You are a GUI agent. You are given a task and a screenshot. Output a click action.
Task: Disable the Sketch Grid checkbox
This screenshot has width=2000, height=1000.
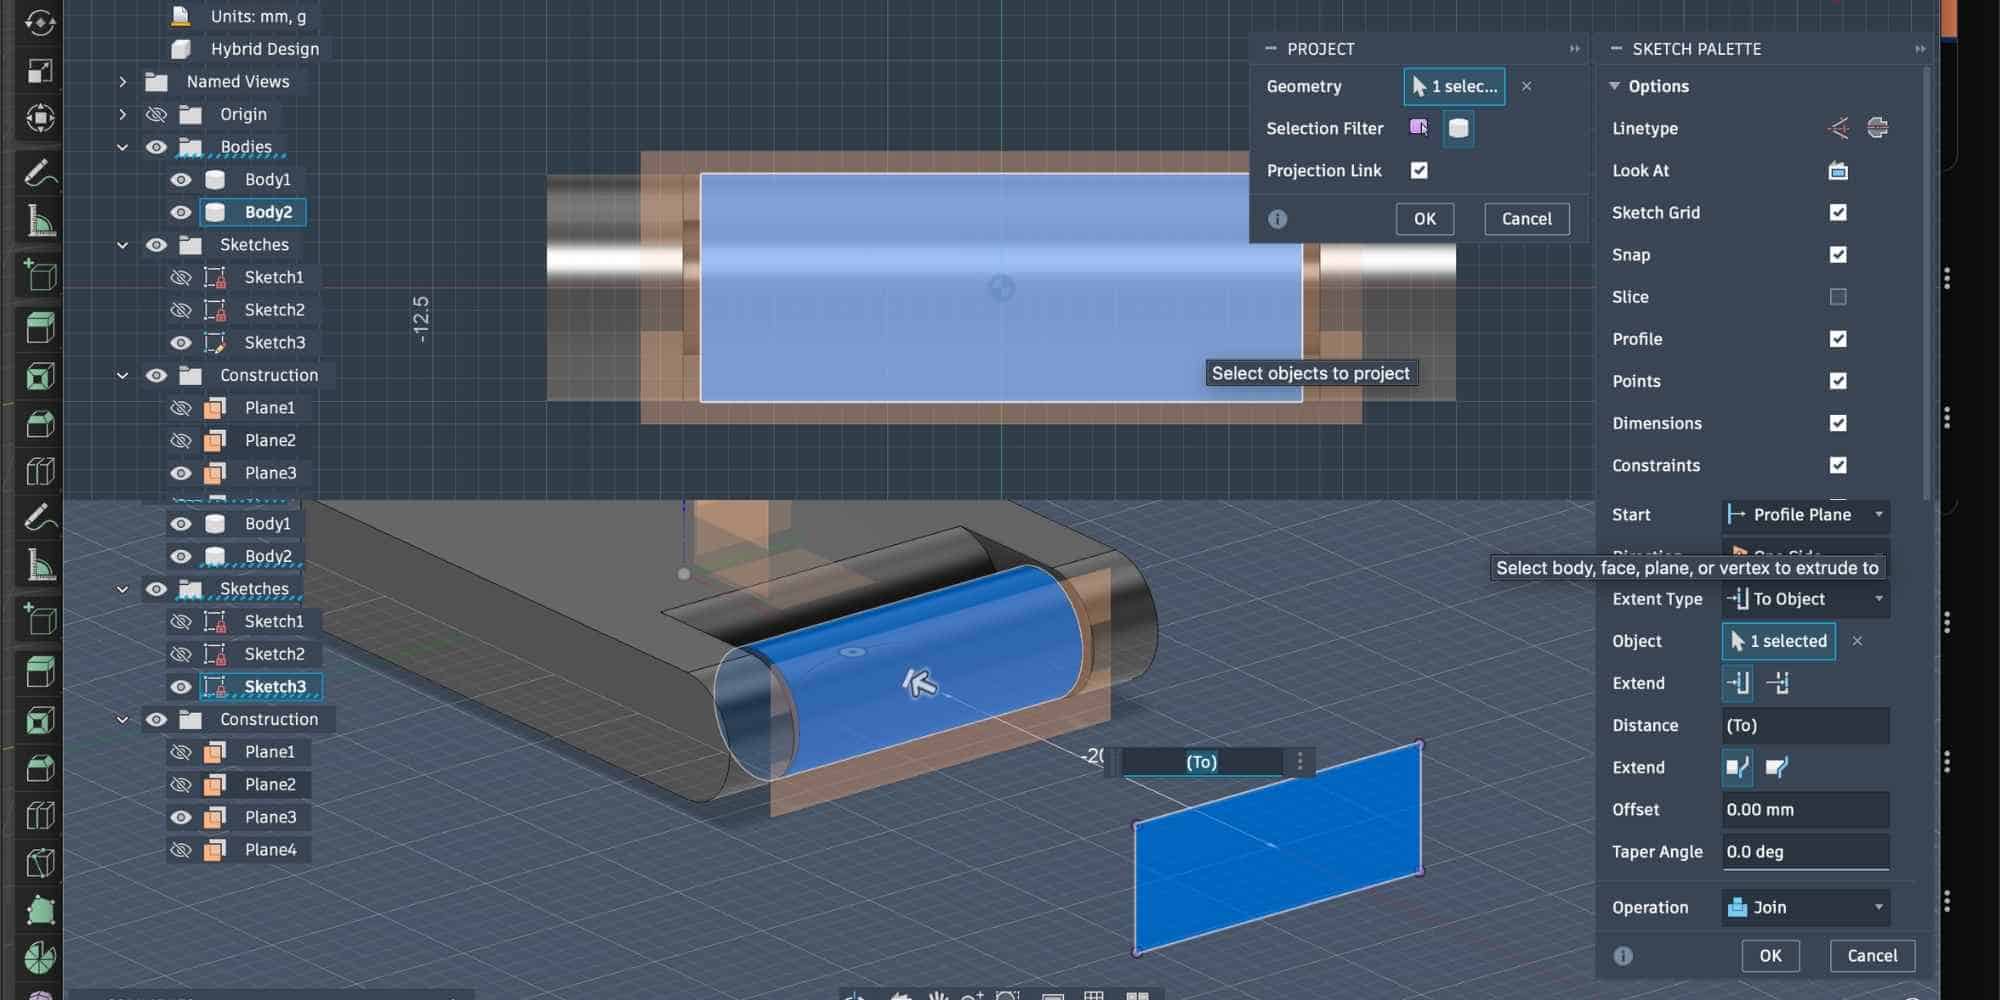(x=1838, y=213)
